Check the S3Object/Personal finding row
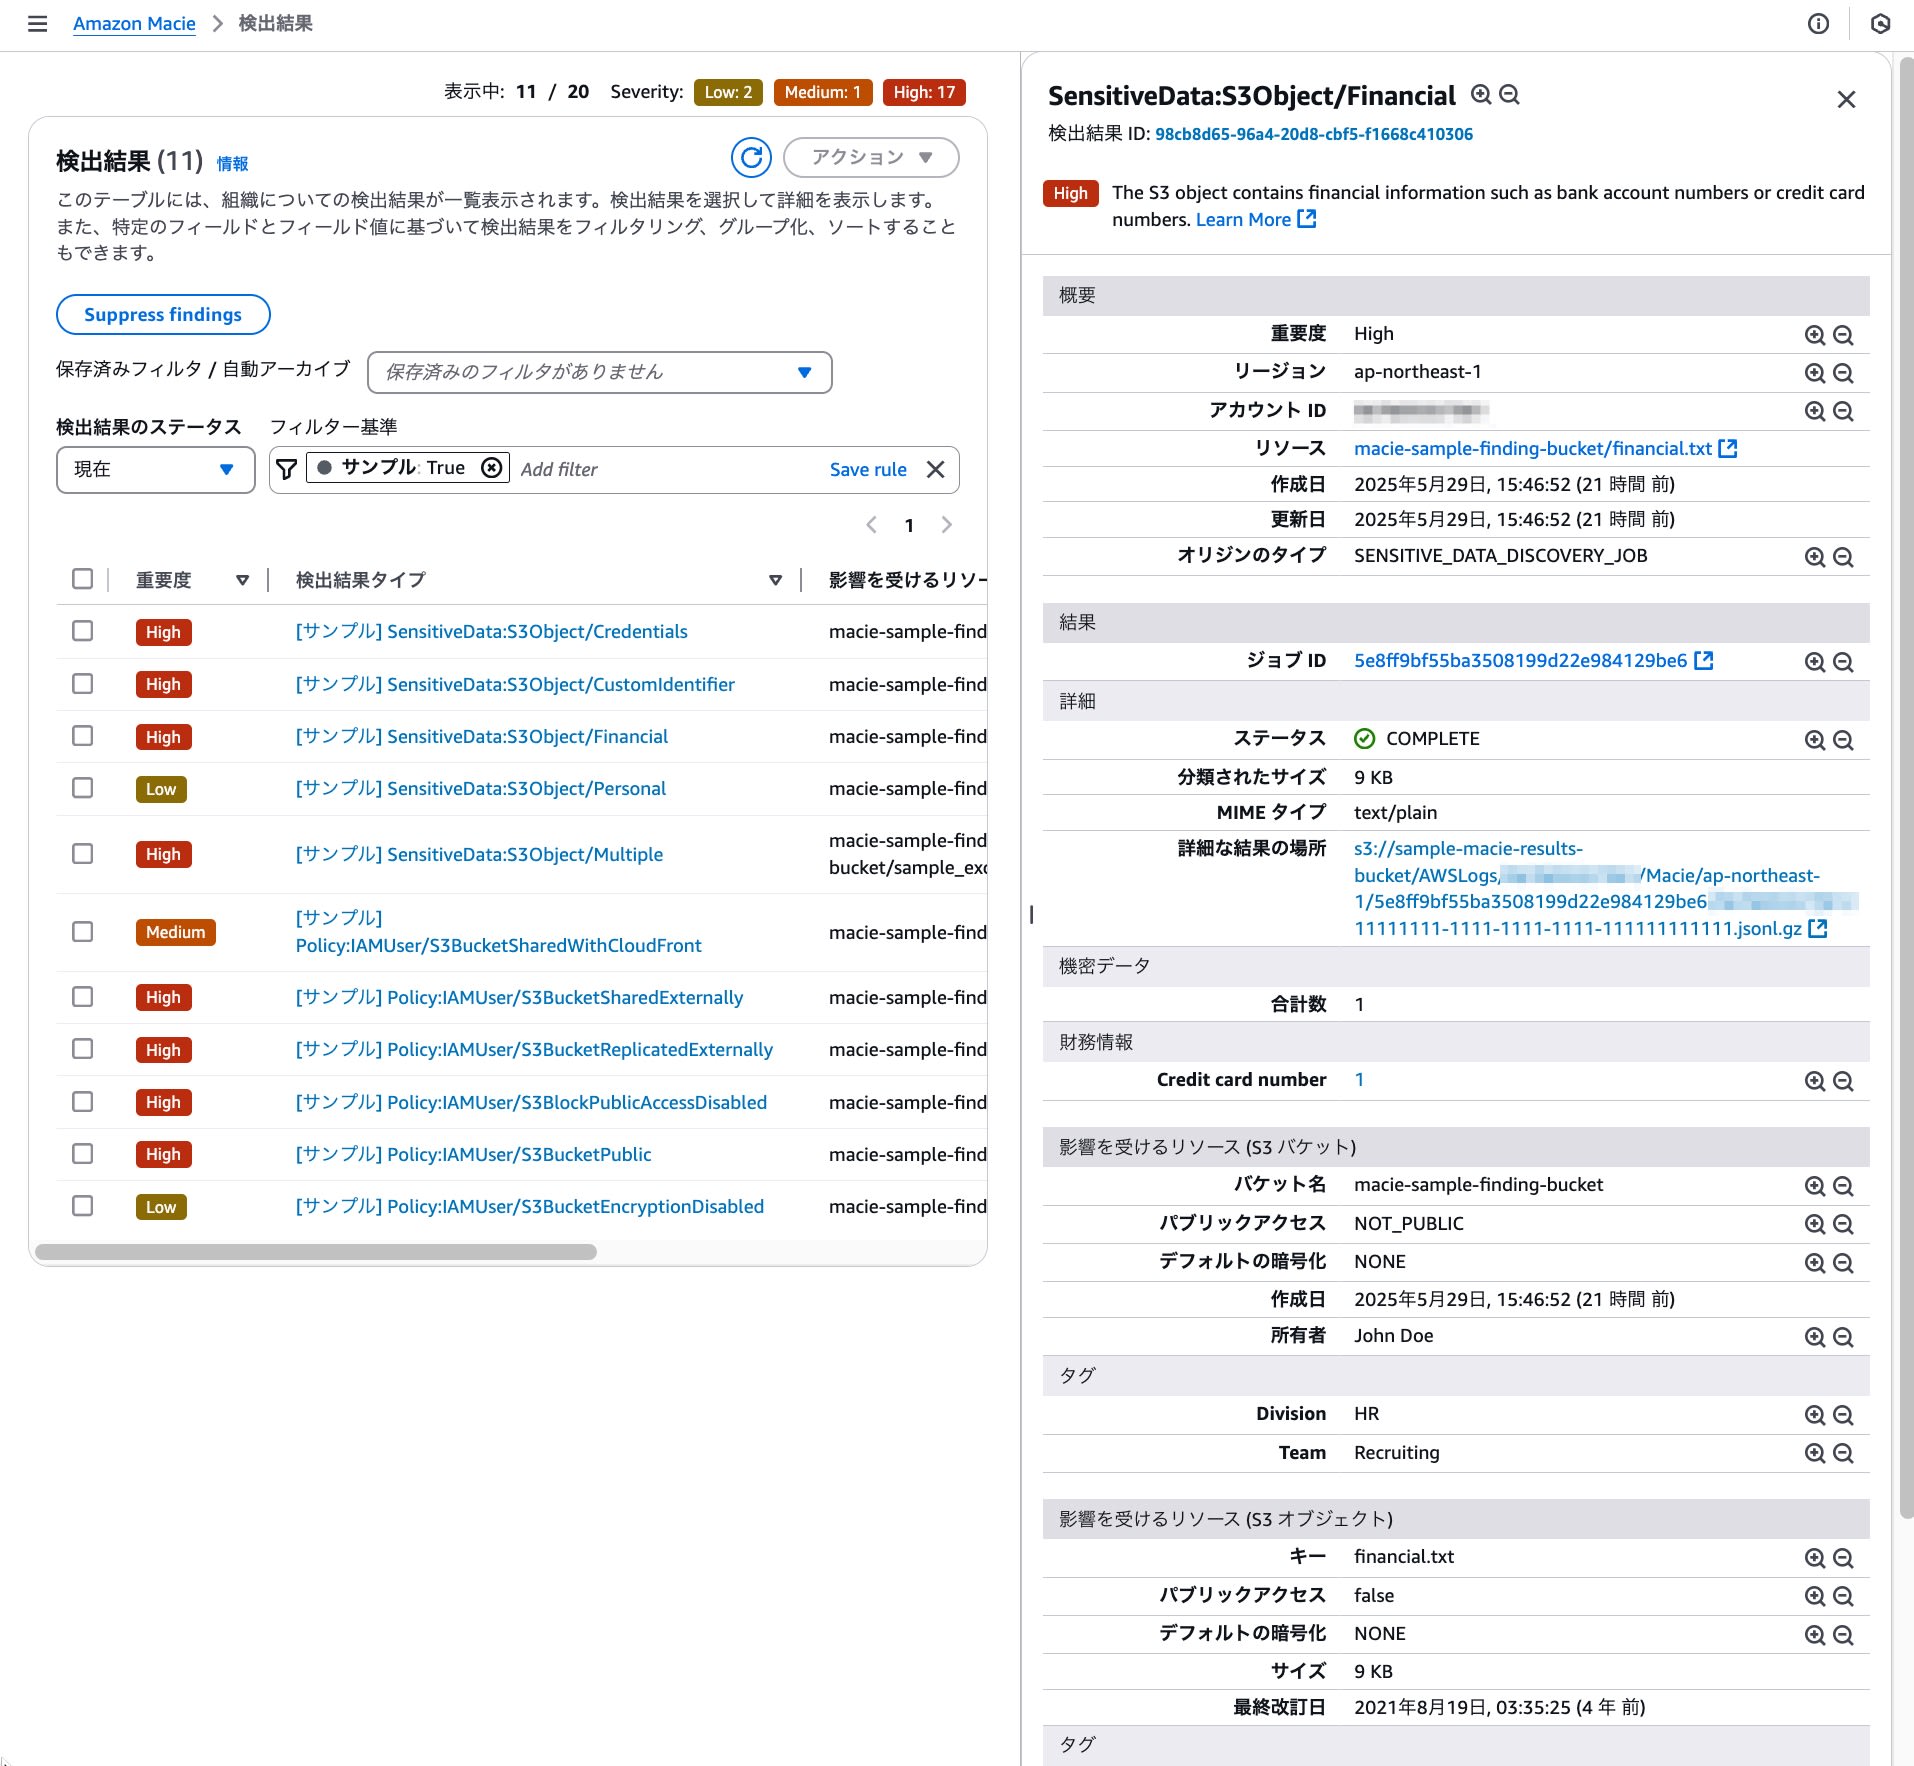1914x1766 pixels. (83, 788)
